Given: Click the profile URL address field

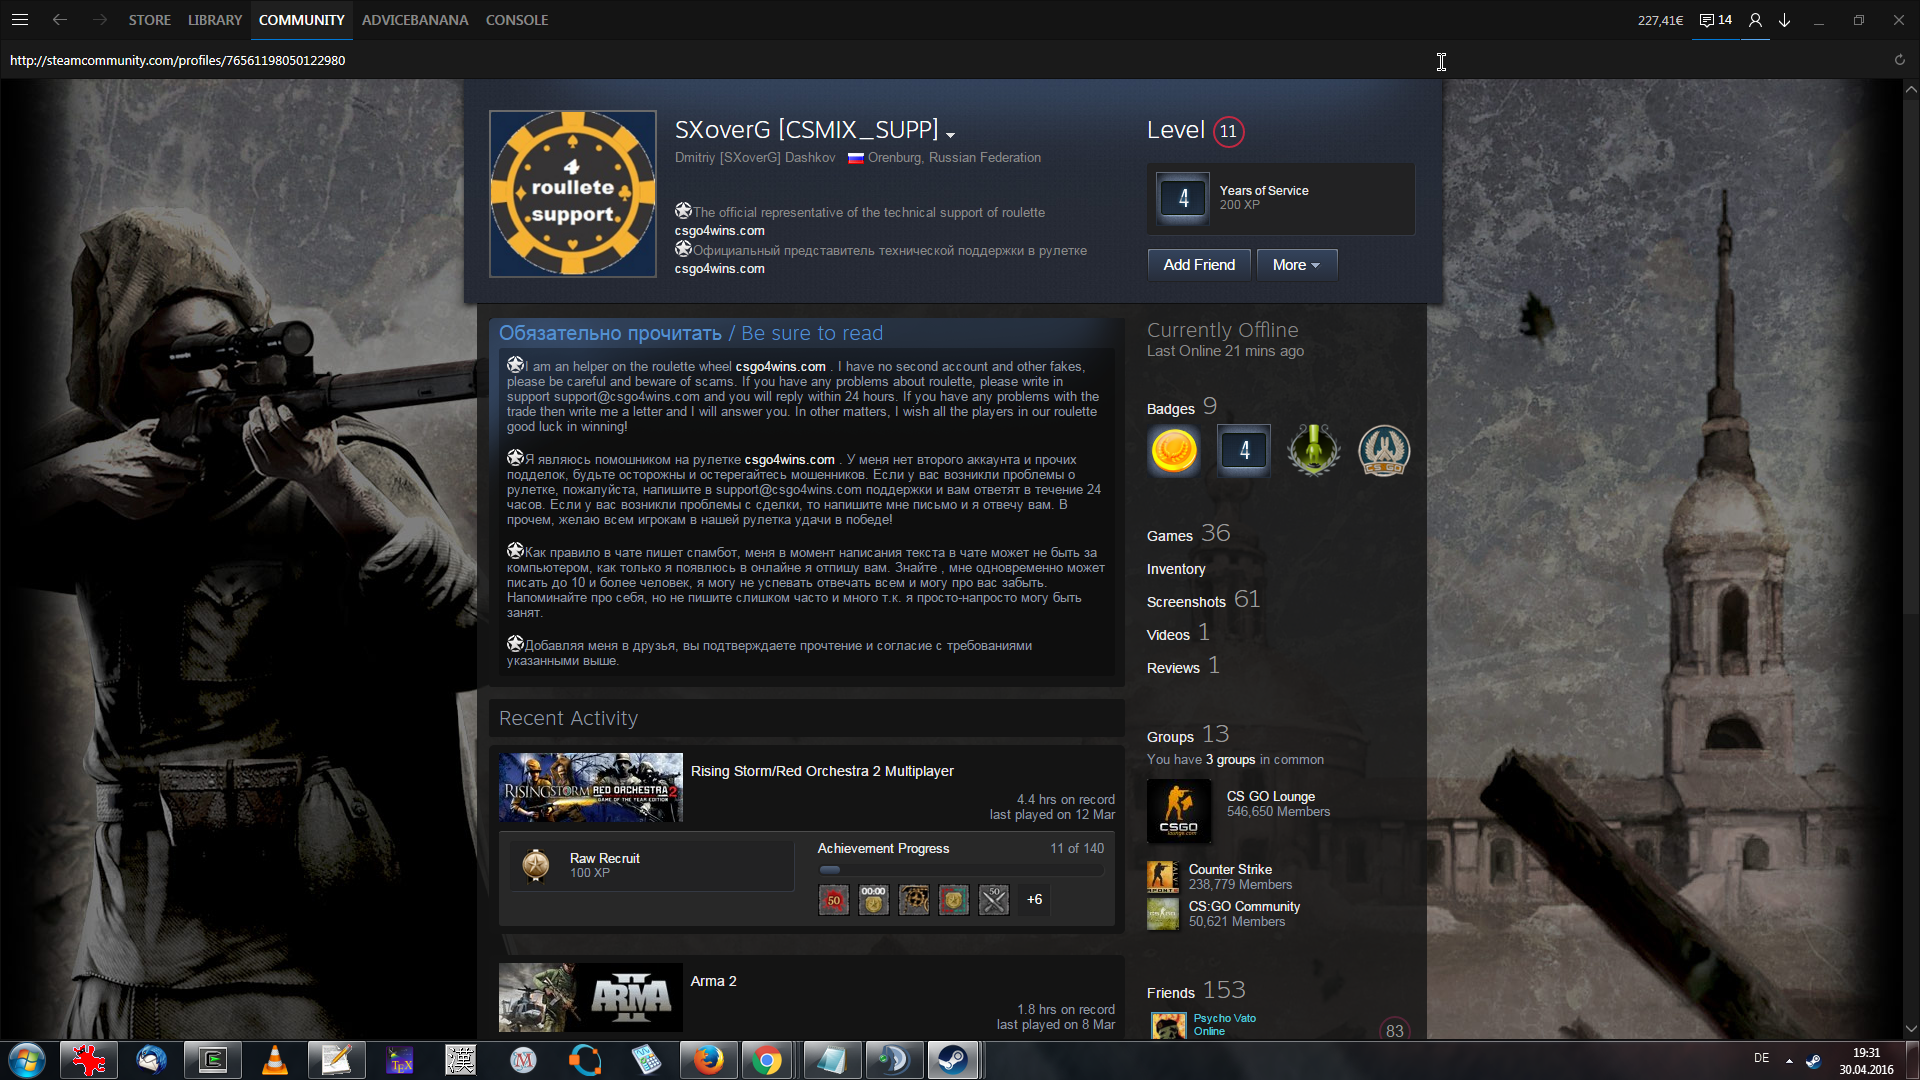Looking at the screenshot, I should (x=178, y=60).
